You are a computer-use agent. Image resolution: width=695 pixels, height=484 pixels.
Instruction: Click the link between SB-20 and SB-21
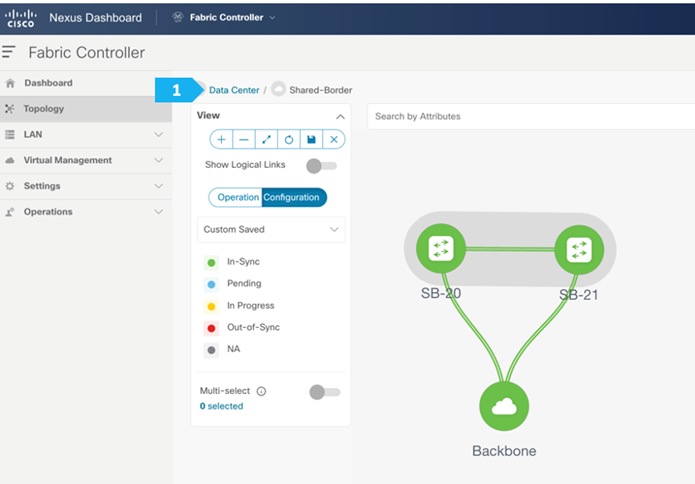coord(510,249)
